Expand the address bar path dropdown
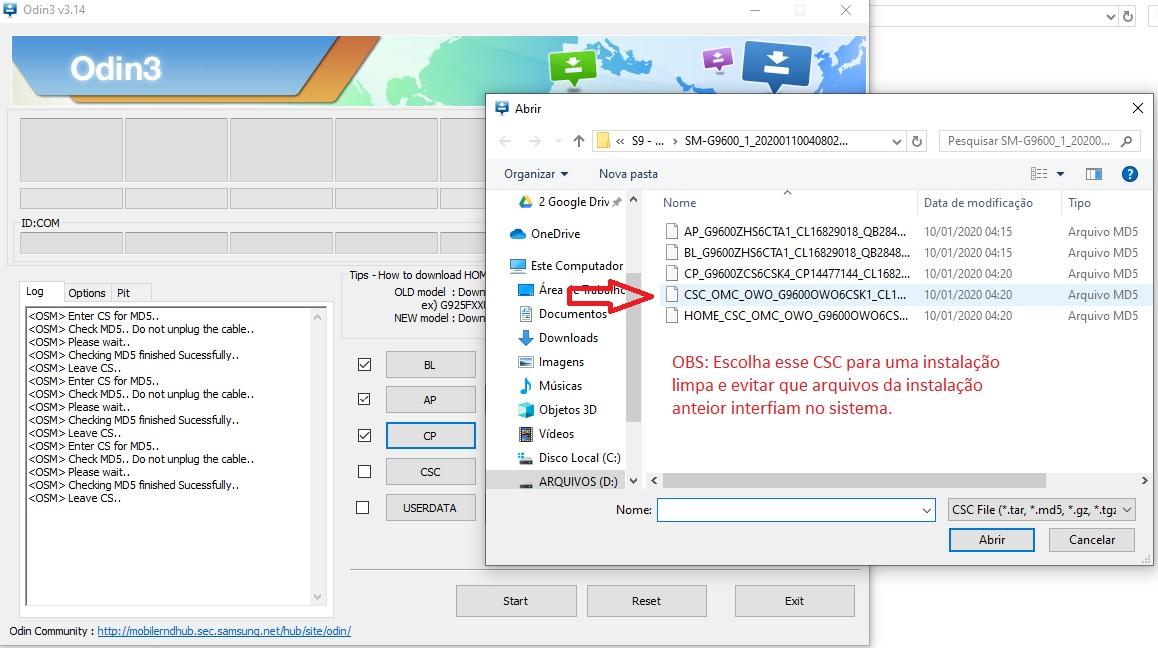 (x=897, y=141)
